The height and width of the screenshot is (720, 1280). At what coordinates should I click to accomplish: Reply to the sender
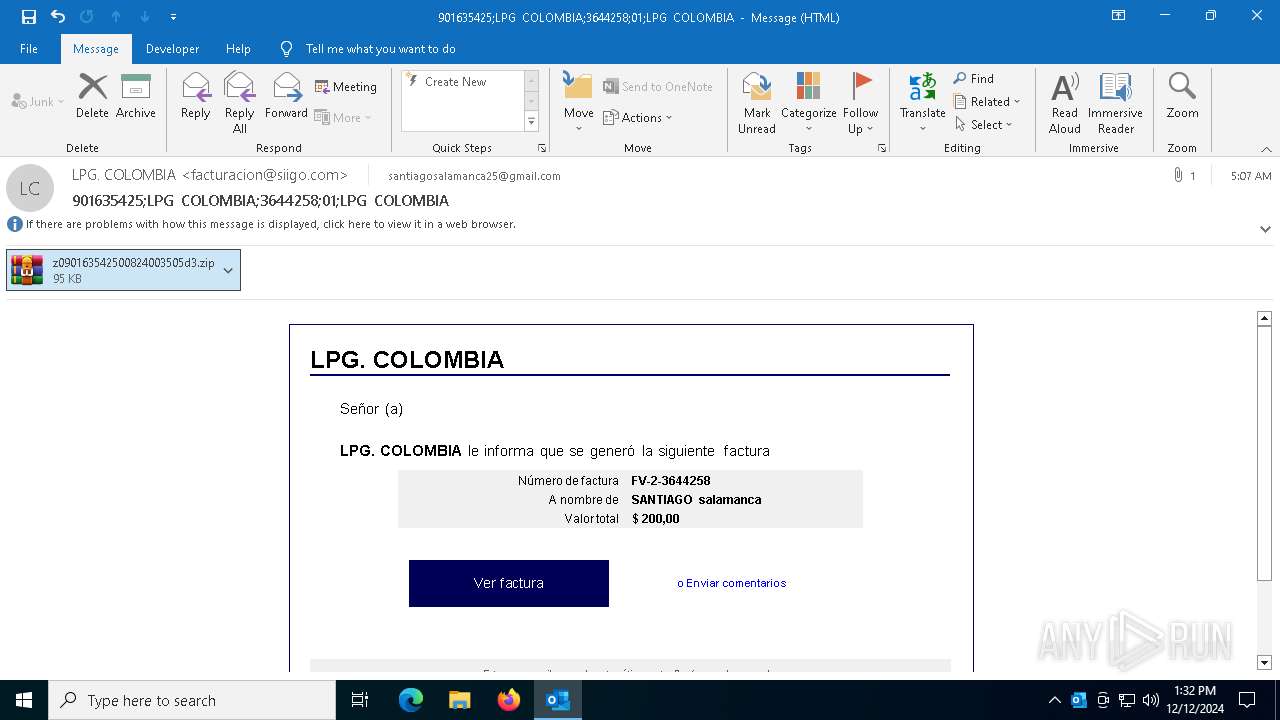point(196,96)
